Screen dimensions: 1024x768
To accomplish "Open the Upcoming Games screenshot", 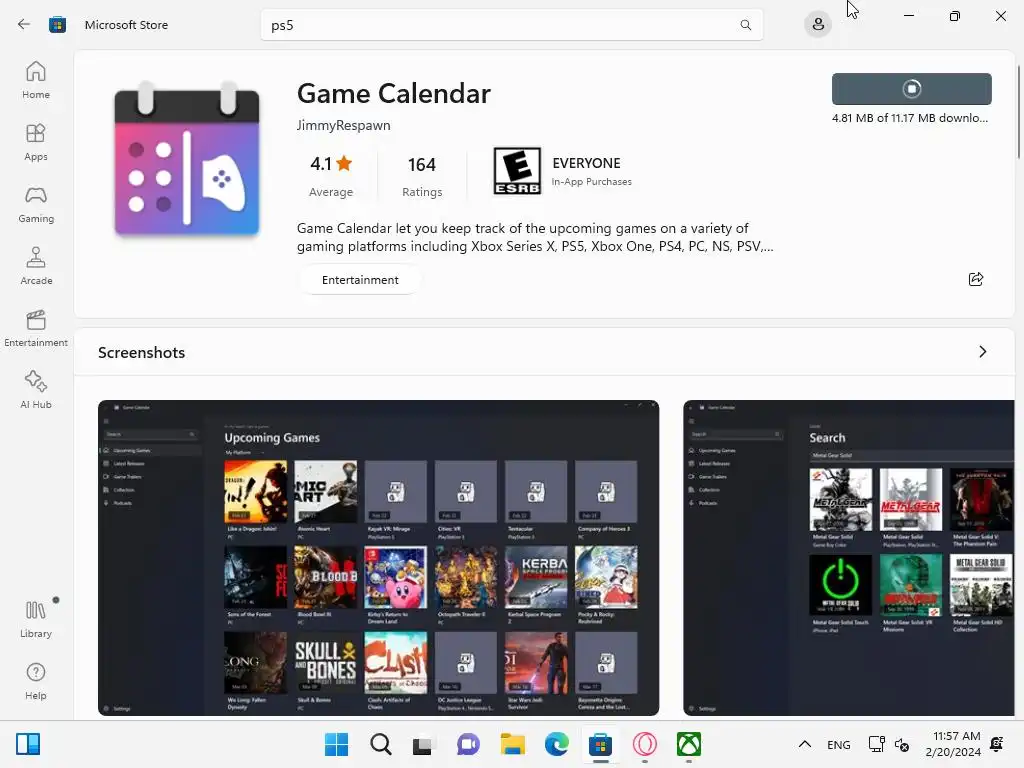I will point(378,558).
